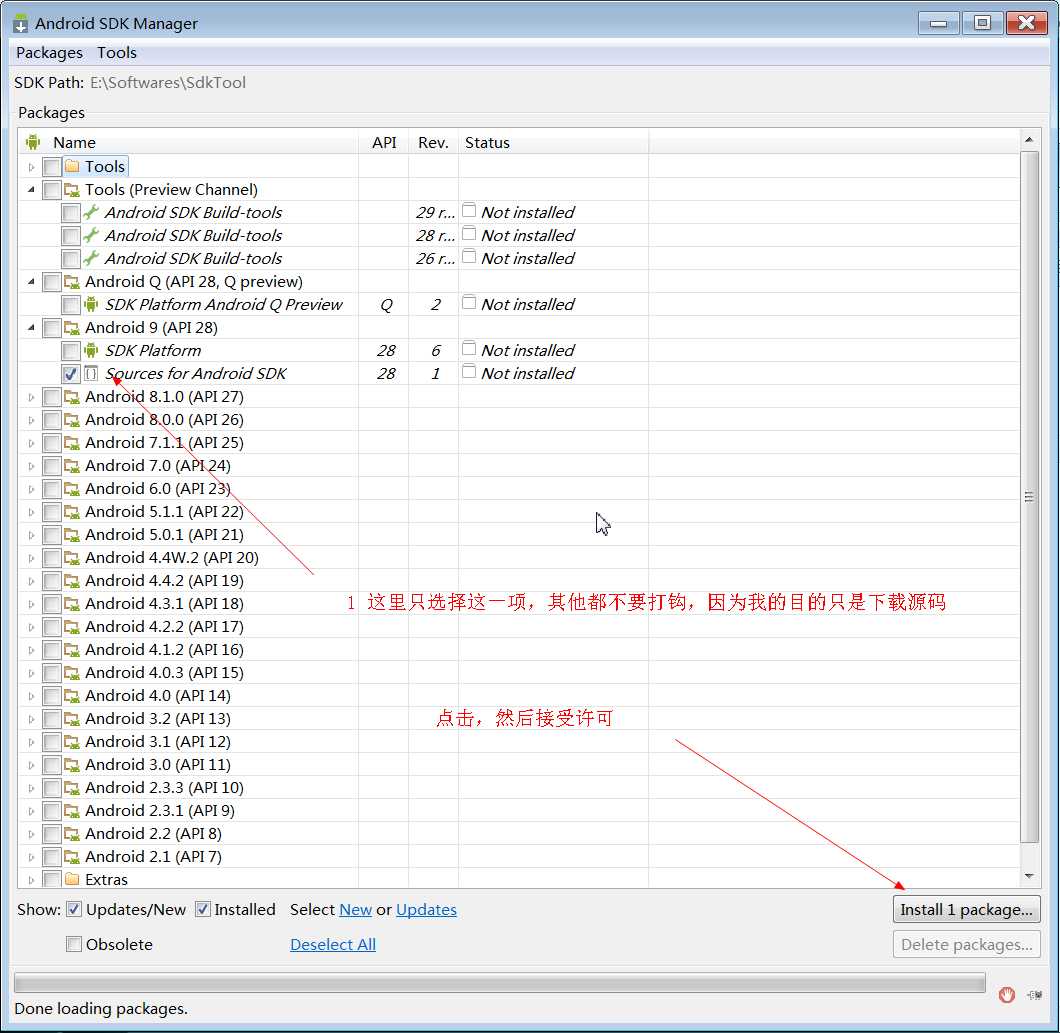Expand the Android 6.0 (API 23) node
The height and width of the screenshot is (1033, 1060).
click(x=31, y=489)
